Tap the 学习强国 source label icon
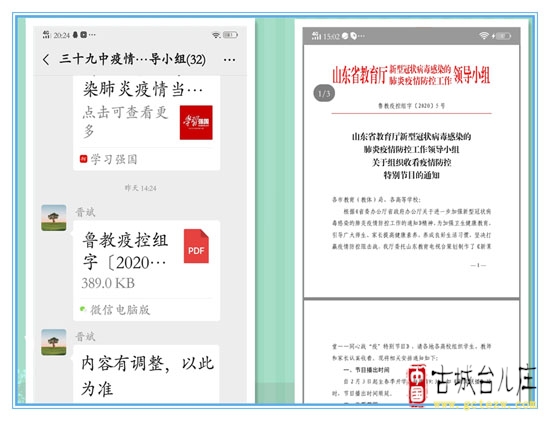 coord(83,159)
